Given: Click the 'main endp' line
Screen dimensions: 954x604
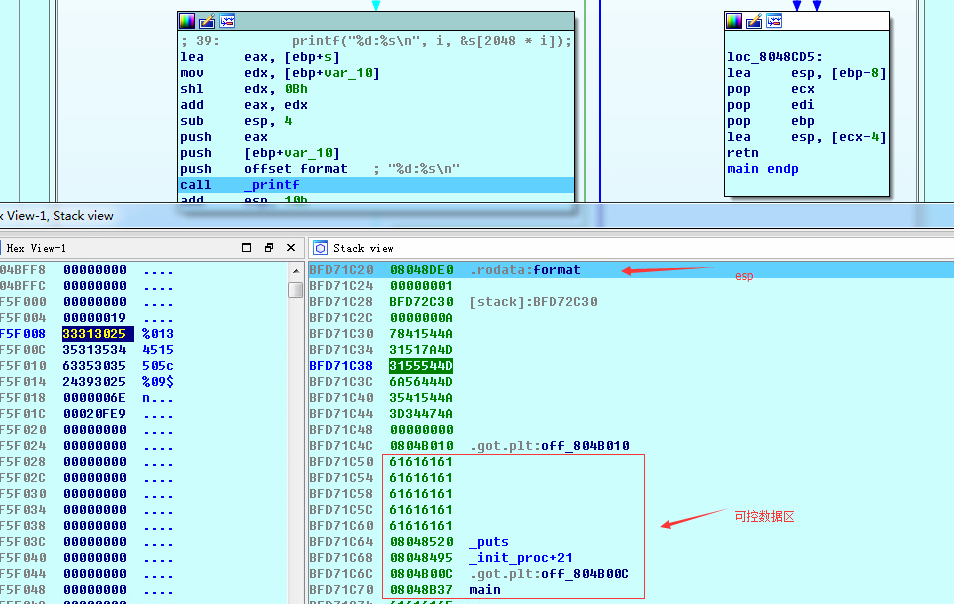Looking at the screenshot, I should pos(763,169).
